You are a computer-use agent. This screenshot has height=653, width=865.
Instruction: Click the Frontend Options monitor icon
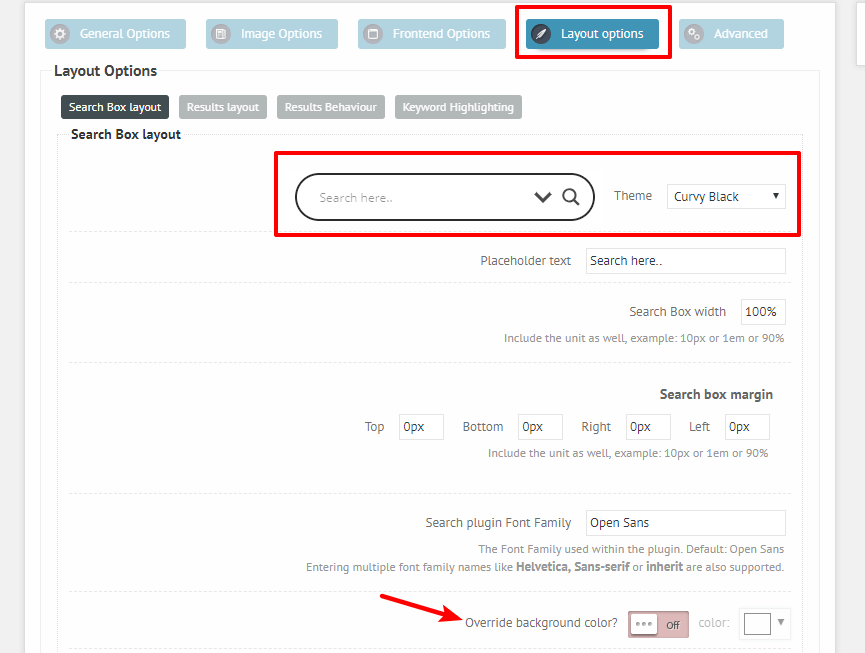pos(374,33)
